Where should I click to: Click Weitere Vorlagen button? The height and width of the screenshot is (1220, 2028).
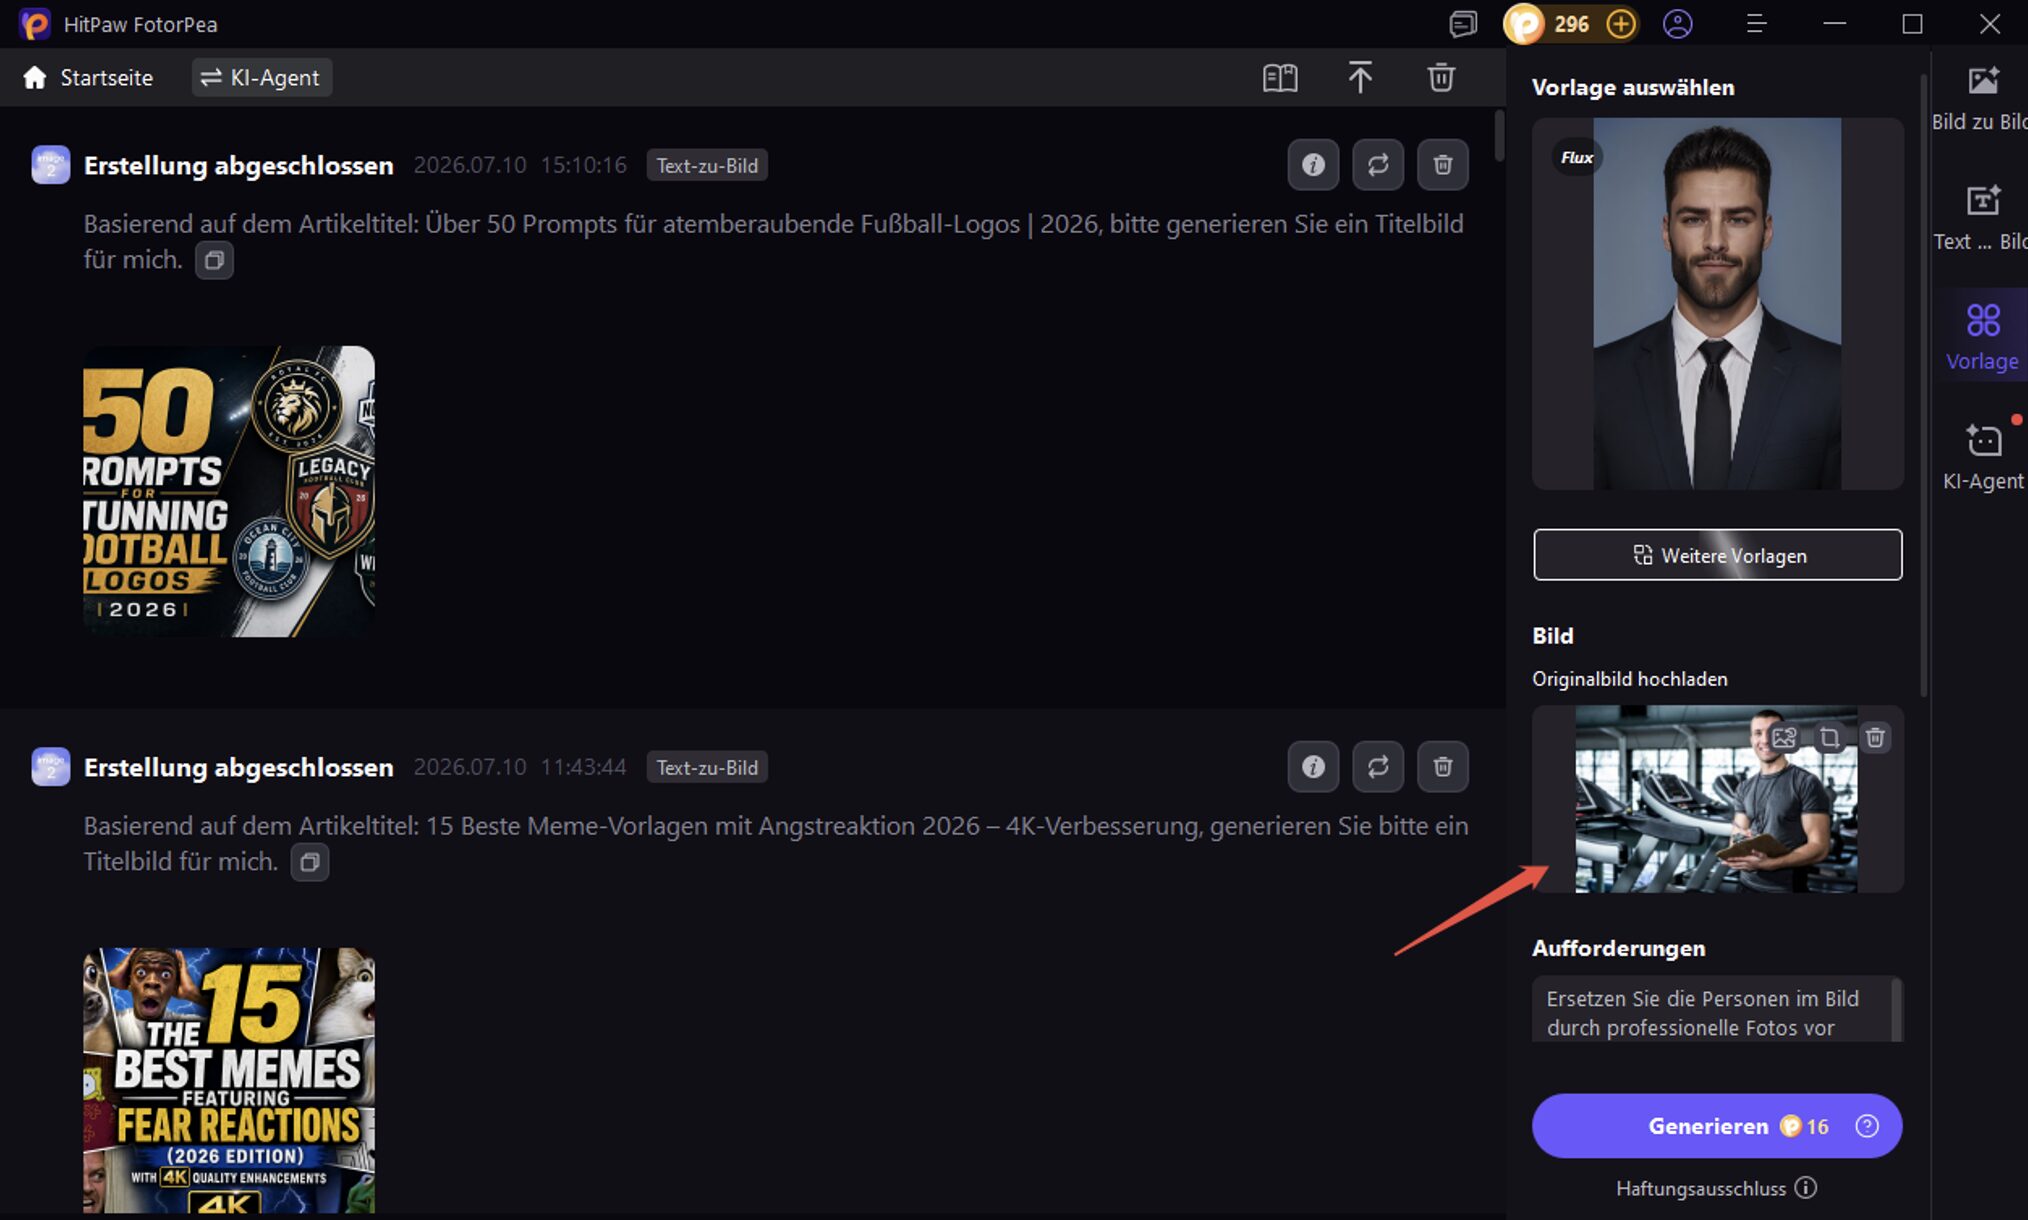[x=1718, y=555]
